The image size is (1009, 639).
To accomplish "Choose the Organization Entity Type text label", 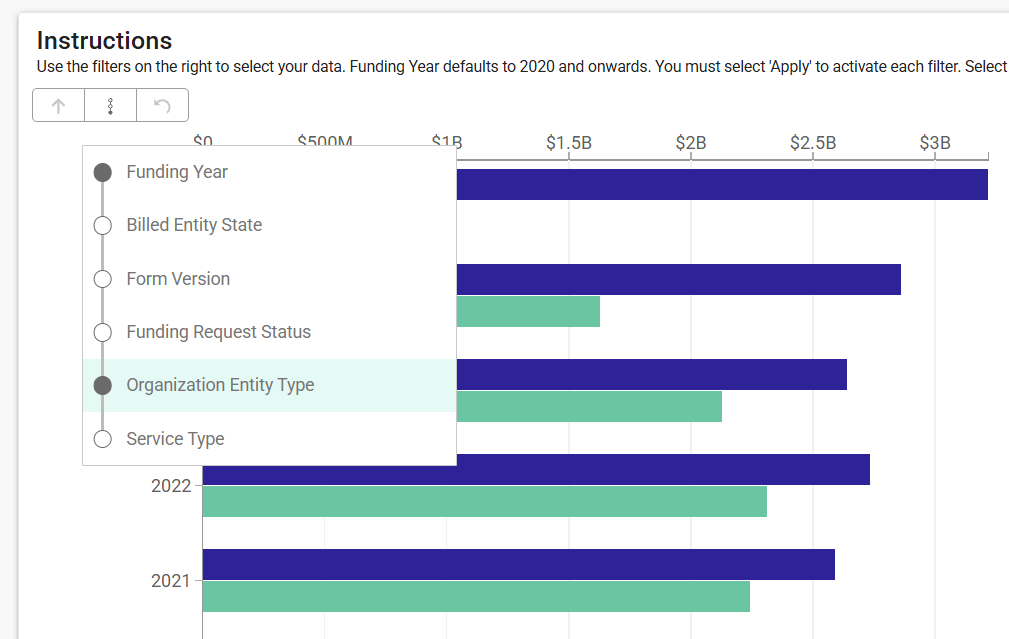I will coord(220,385).
